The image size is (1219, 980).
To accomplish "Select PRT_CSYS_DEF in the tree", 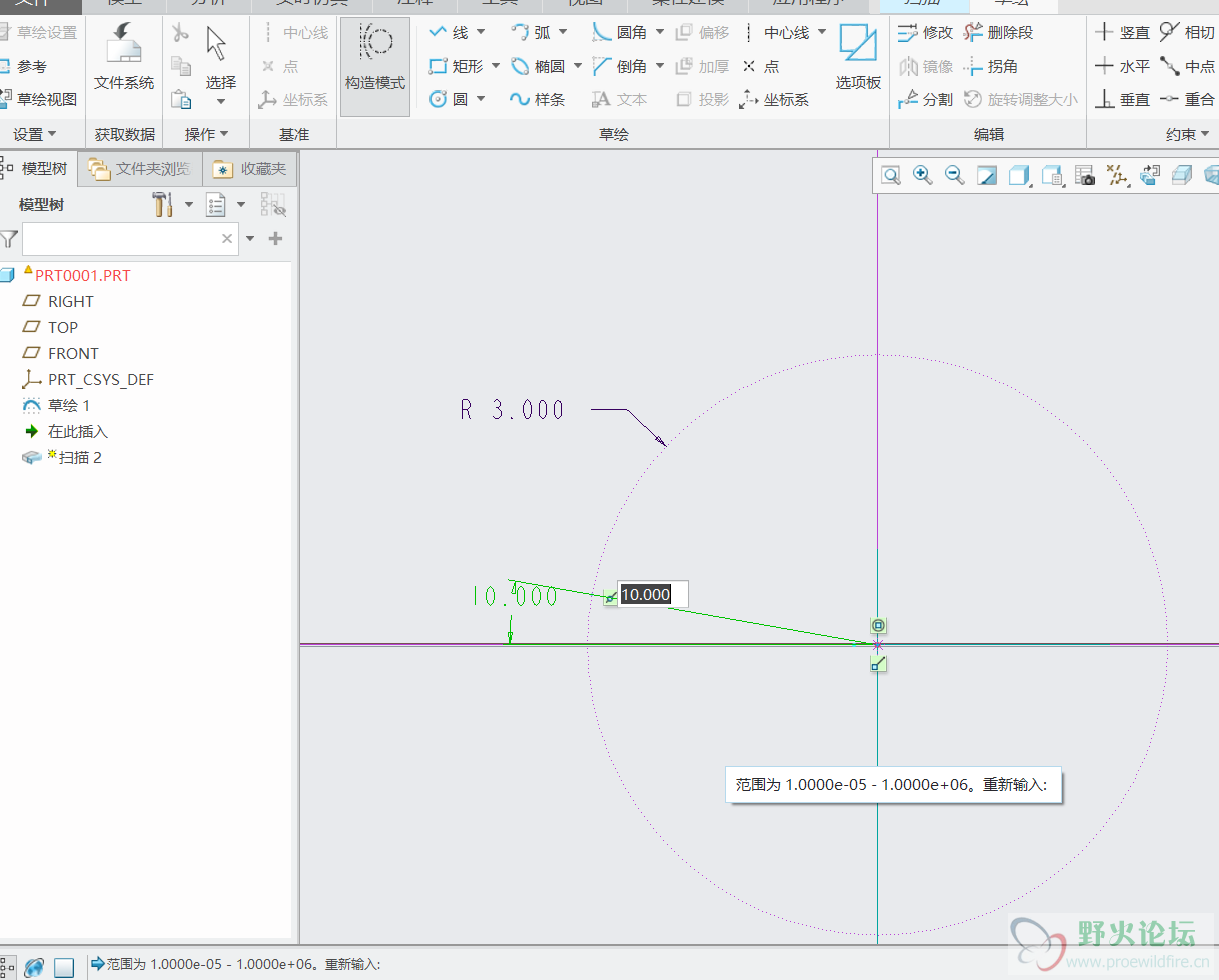I will [101, 380].
